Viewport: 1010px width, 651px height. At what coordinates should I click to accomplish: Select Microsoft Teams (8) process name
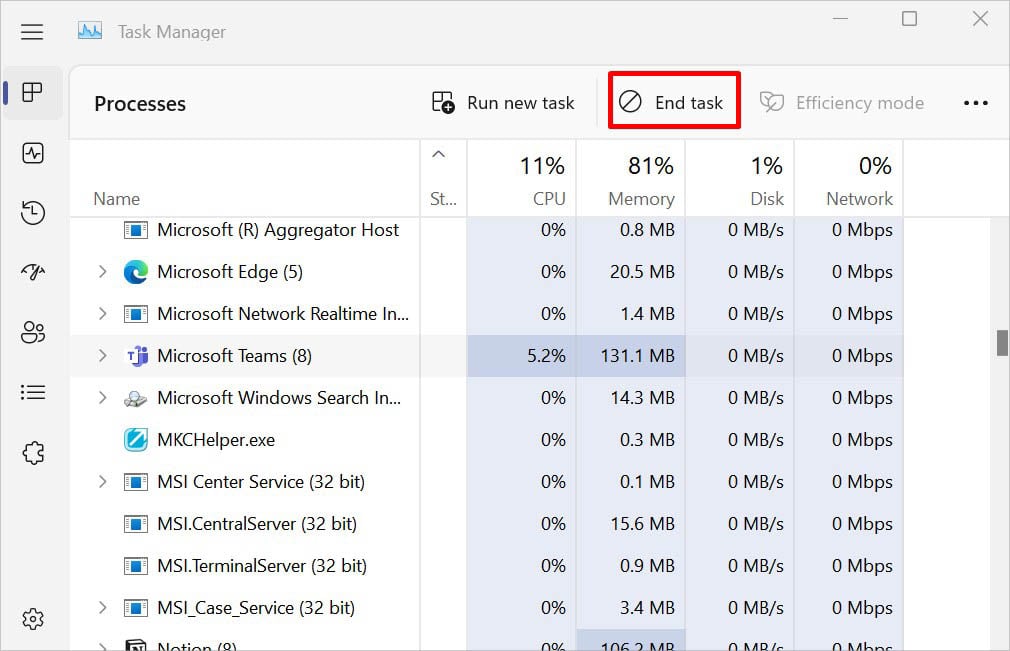click(x=234, y=355)
